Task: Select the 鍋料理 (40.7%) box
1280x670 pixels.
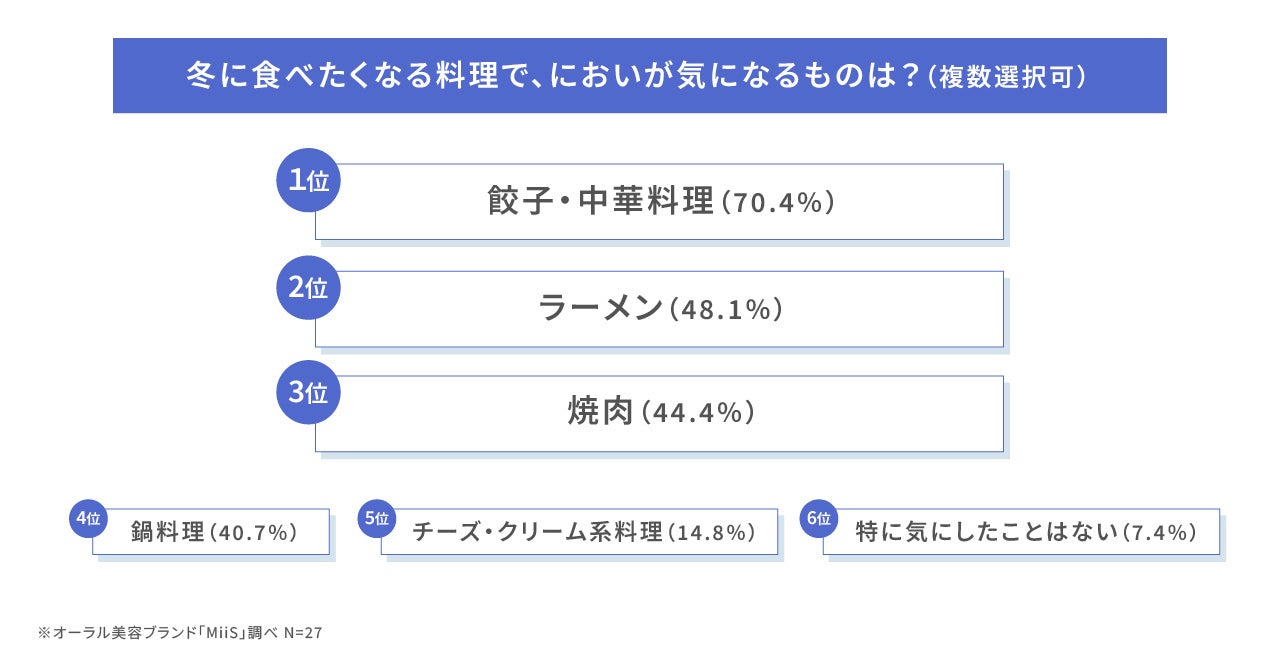Action: pos(211,532)
